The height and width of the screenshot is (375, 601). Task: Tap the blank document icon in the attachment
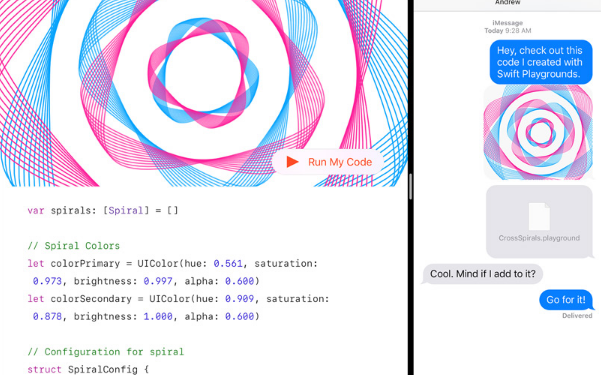539,216
